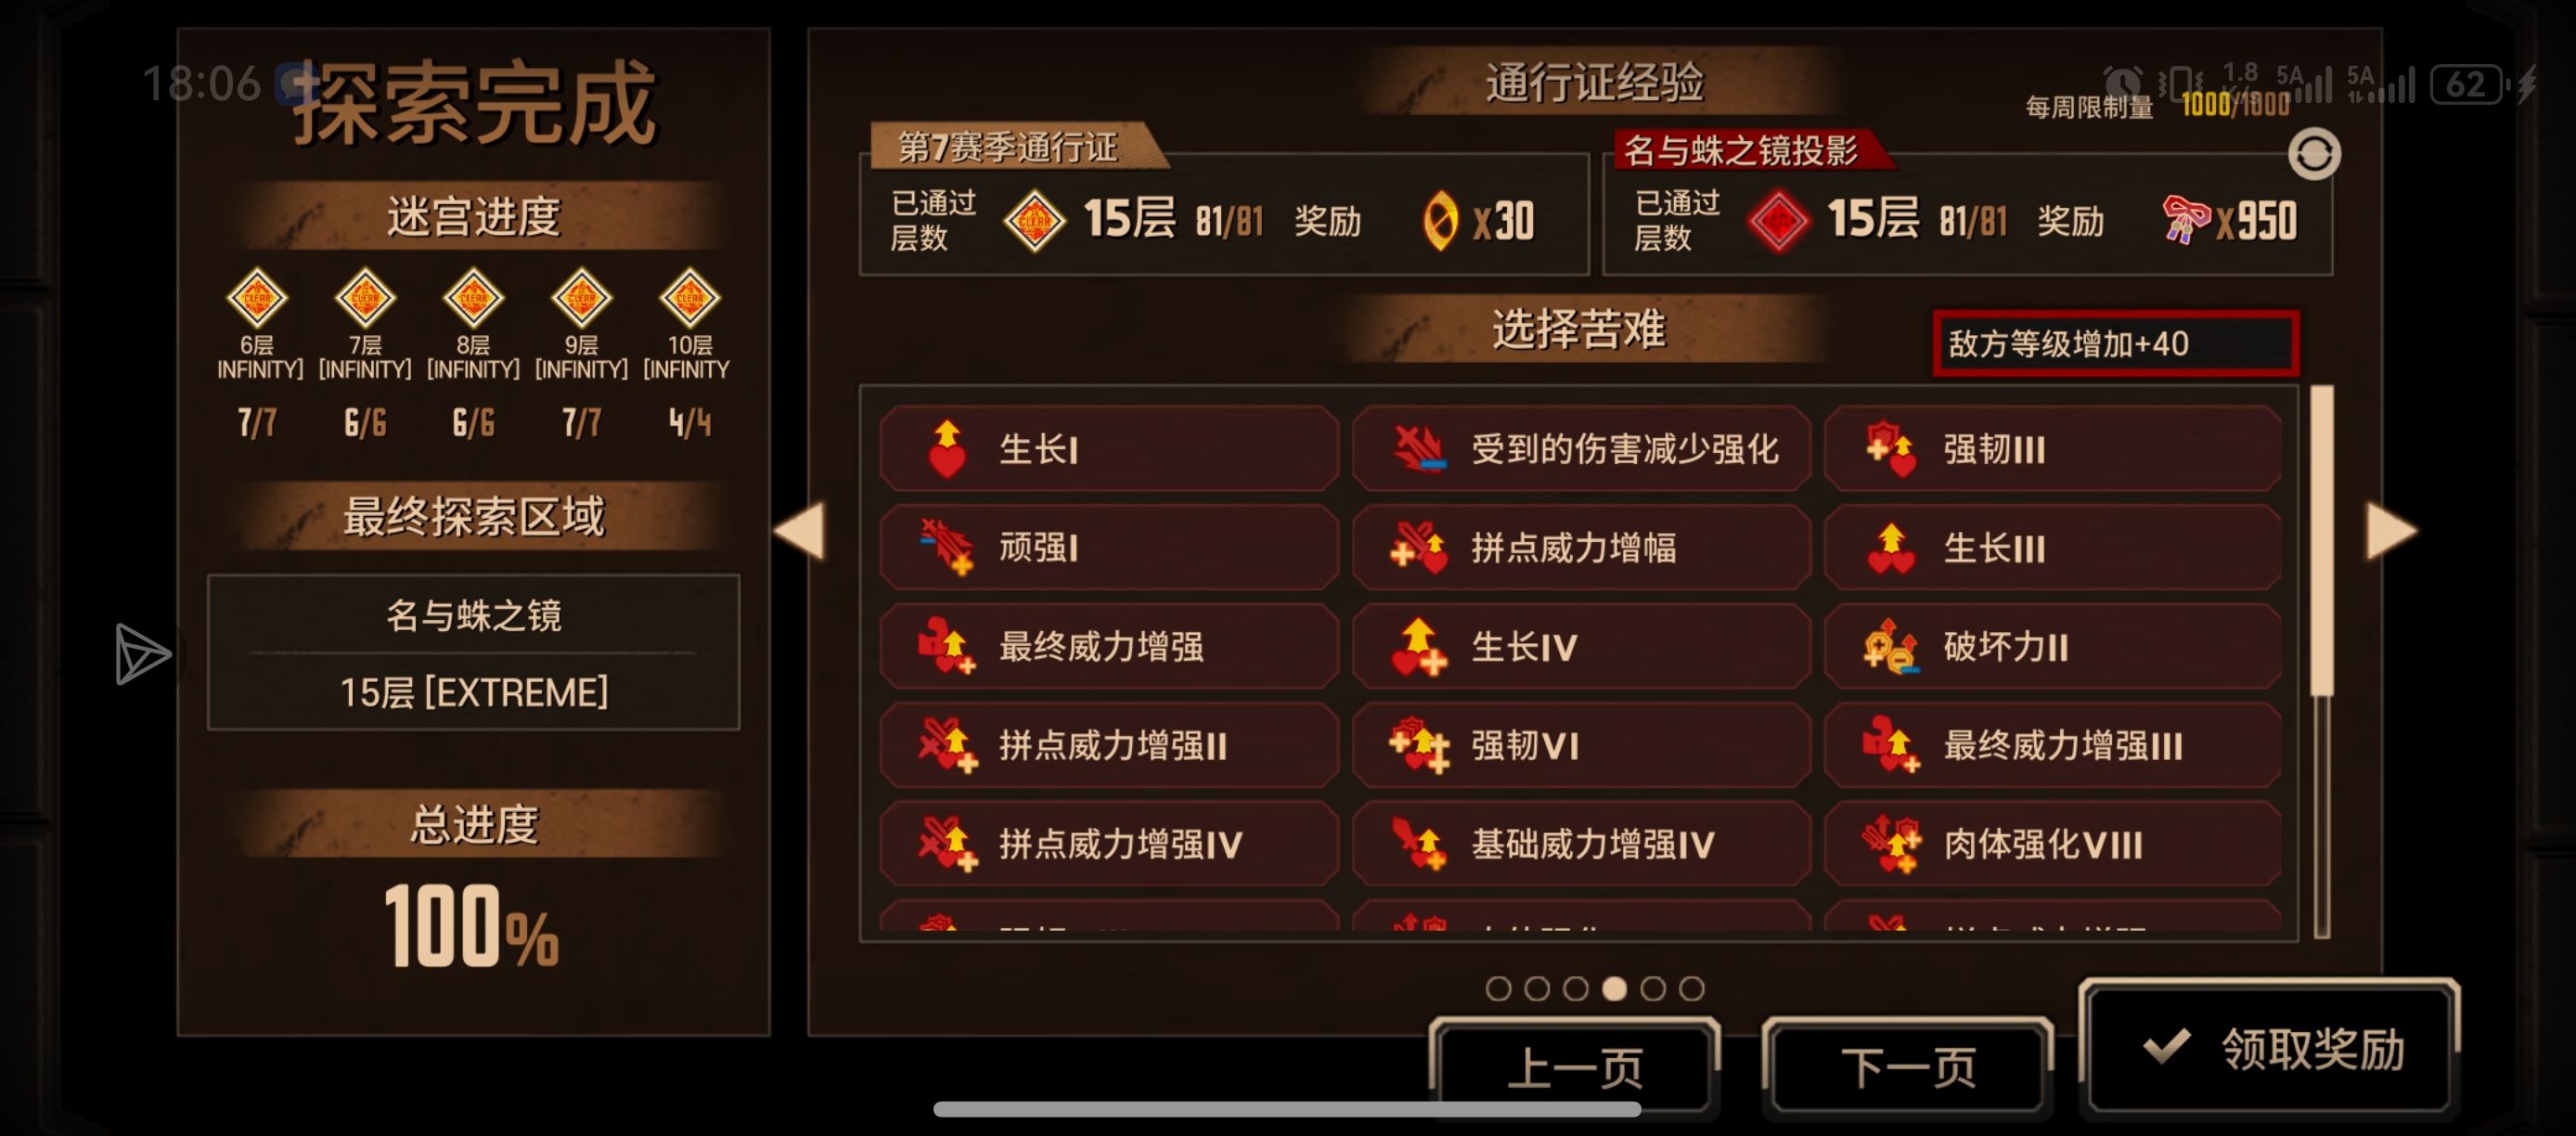Click the hardship list vertical scrollbar
This screenshot has width=2576, height=1136.
(x=2321, y=660)
